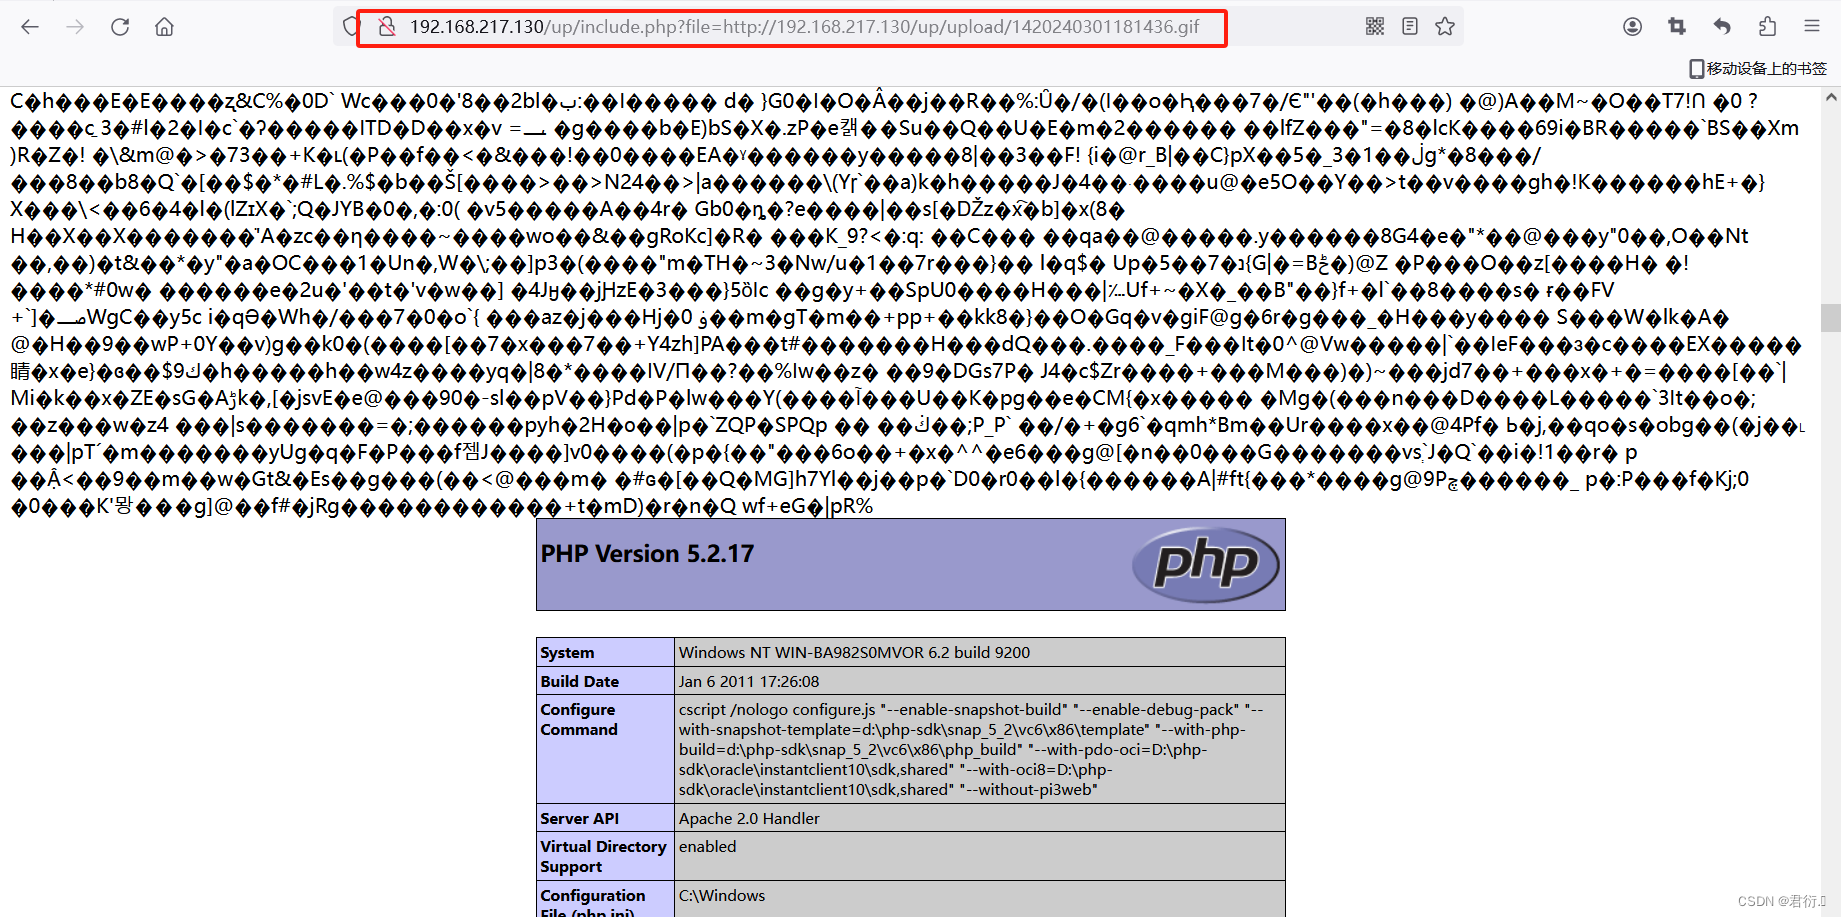Click the cscript configure command value cell

980,749
